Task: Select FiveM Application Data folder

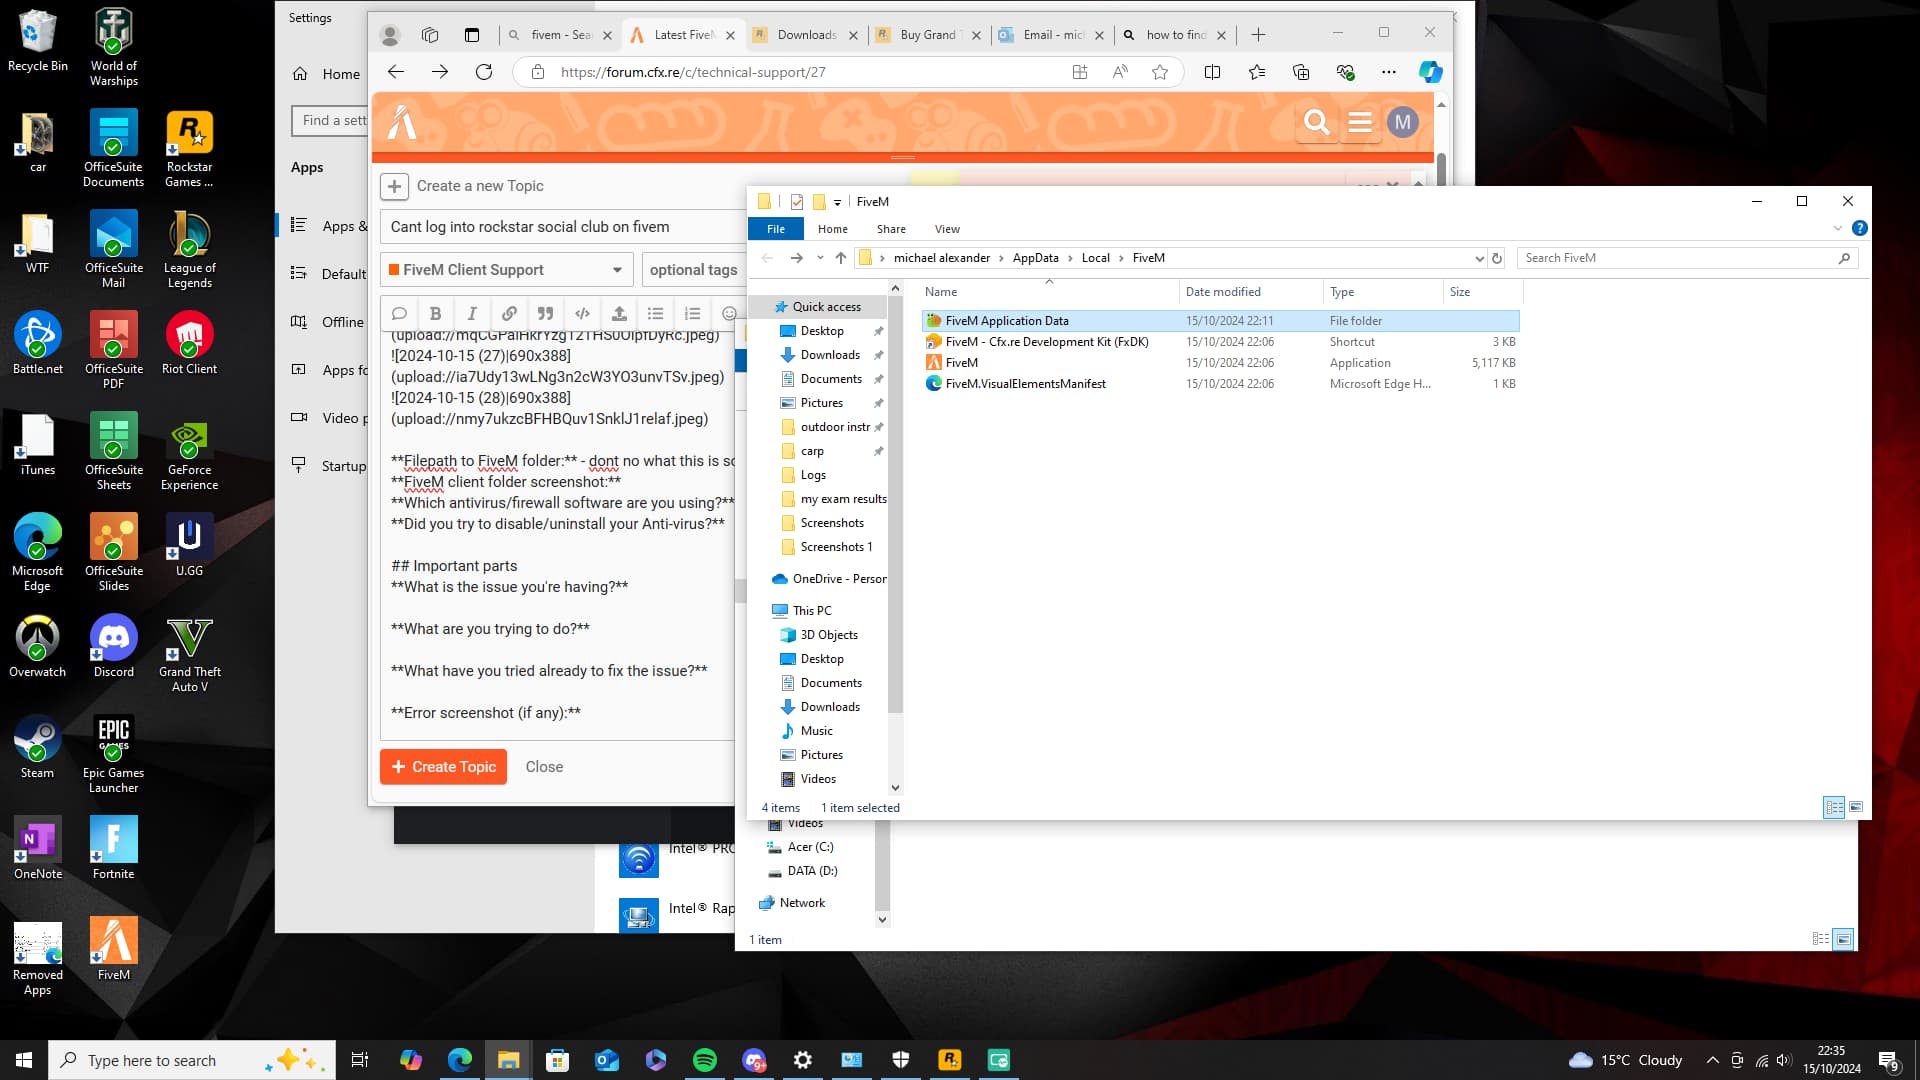Action: 1220,321
